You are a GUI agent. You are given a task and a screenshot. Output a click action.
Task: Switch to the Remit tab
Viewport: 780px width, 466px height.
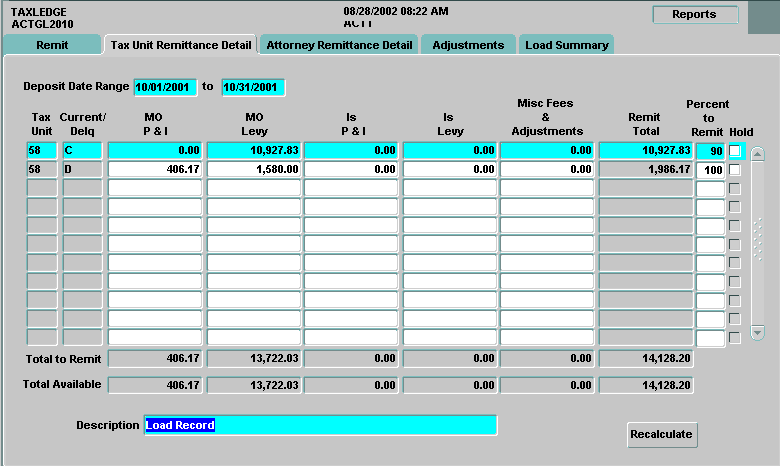click(52, 45)
